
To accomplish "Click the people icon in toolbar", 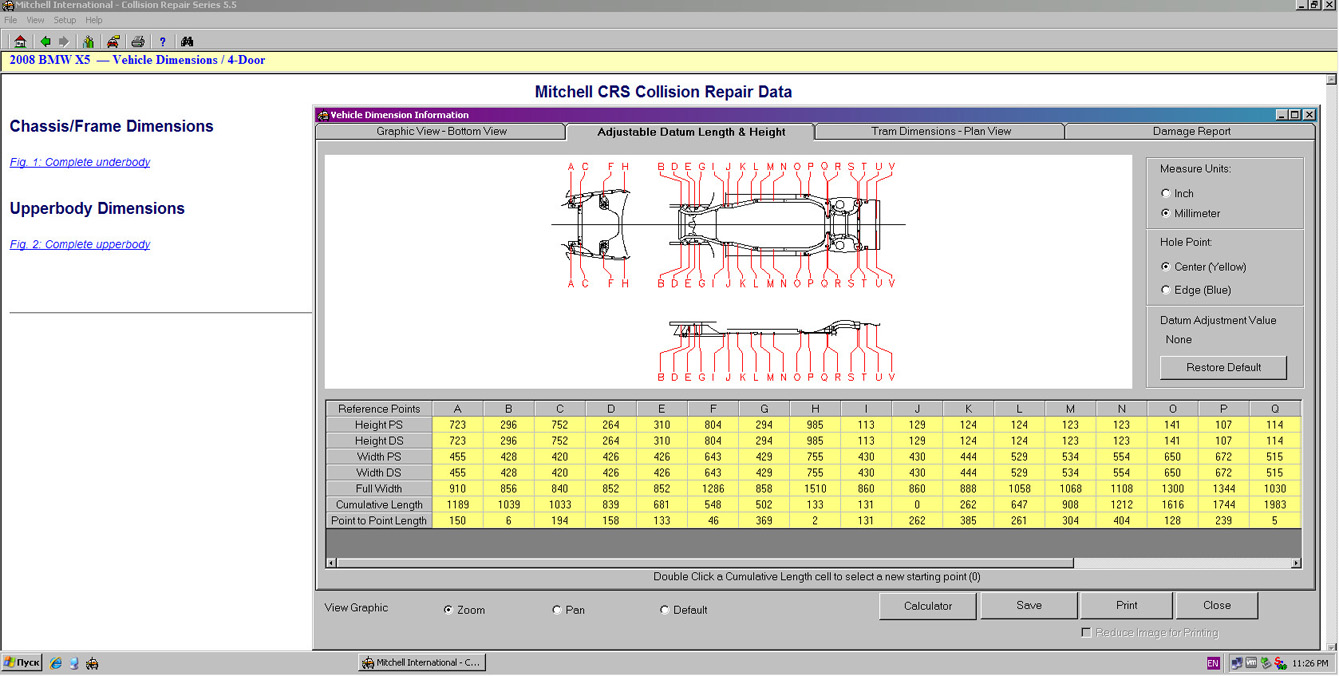I will tap(89, 42).
